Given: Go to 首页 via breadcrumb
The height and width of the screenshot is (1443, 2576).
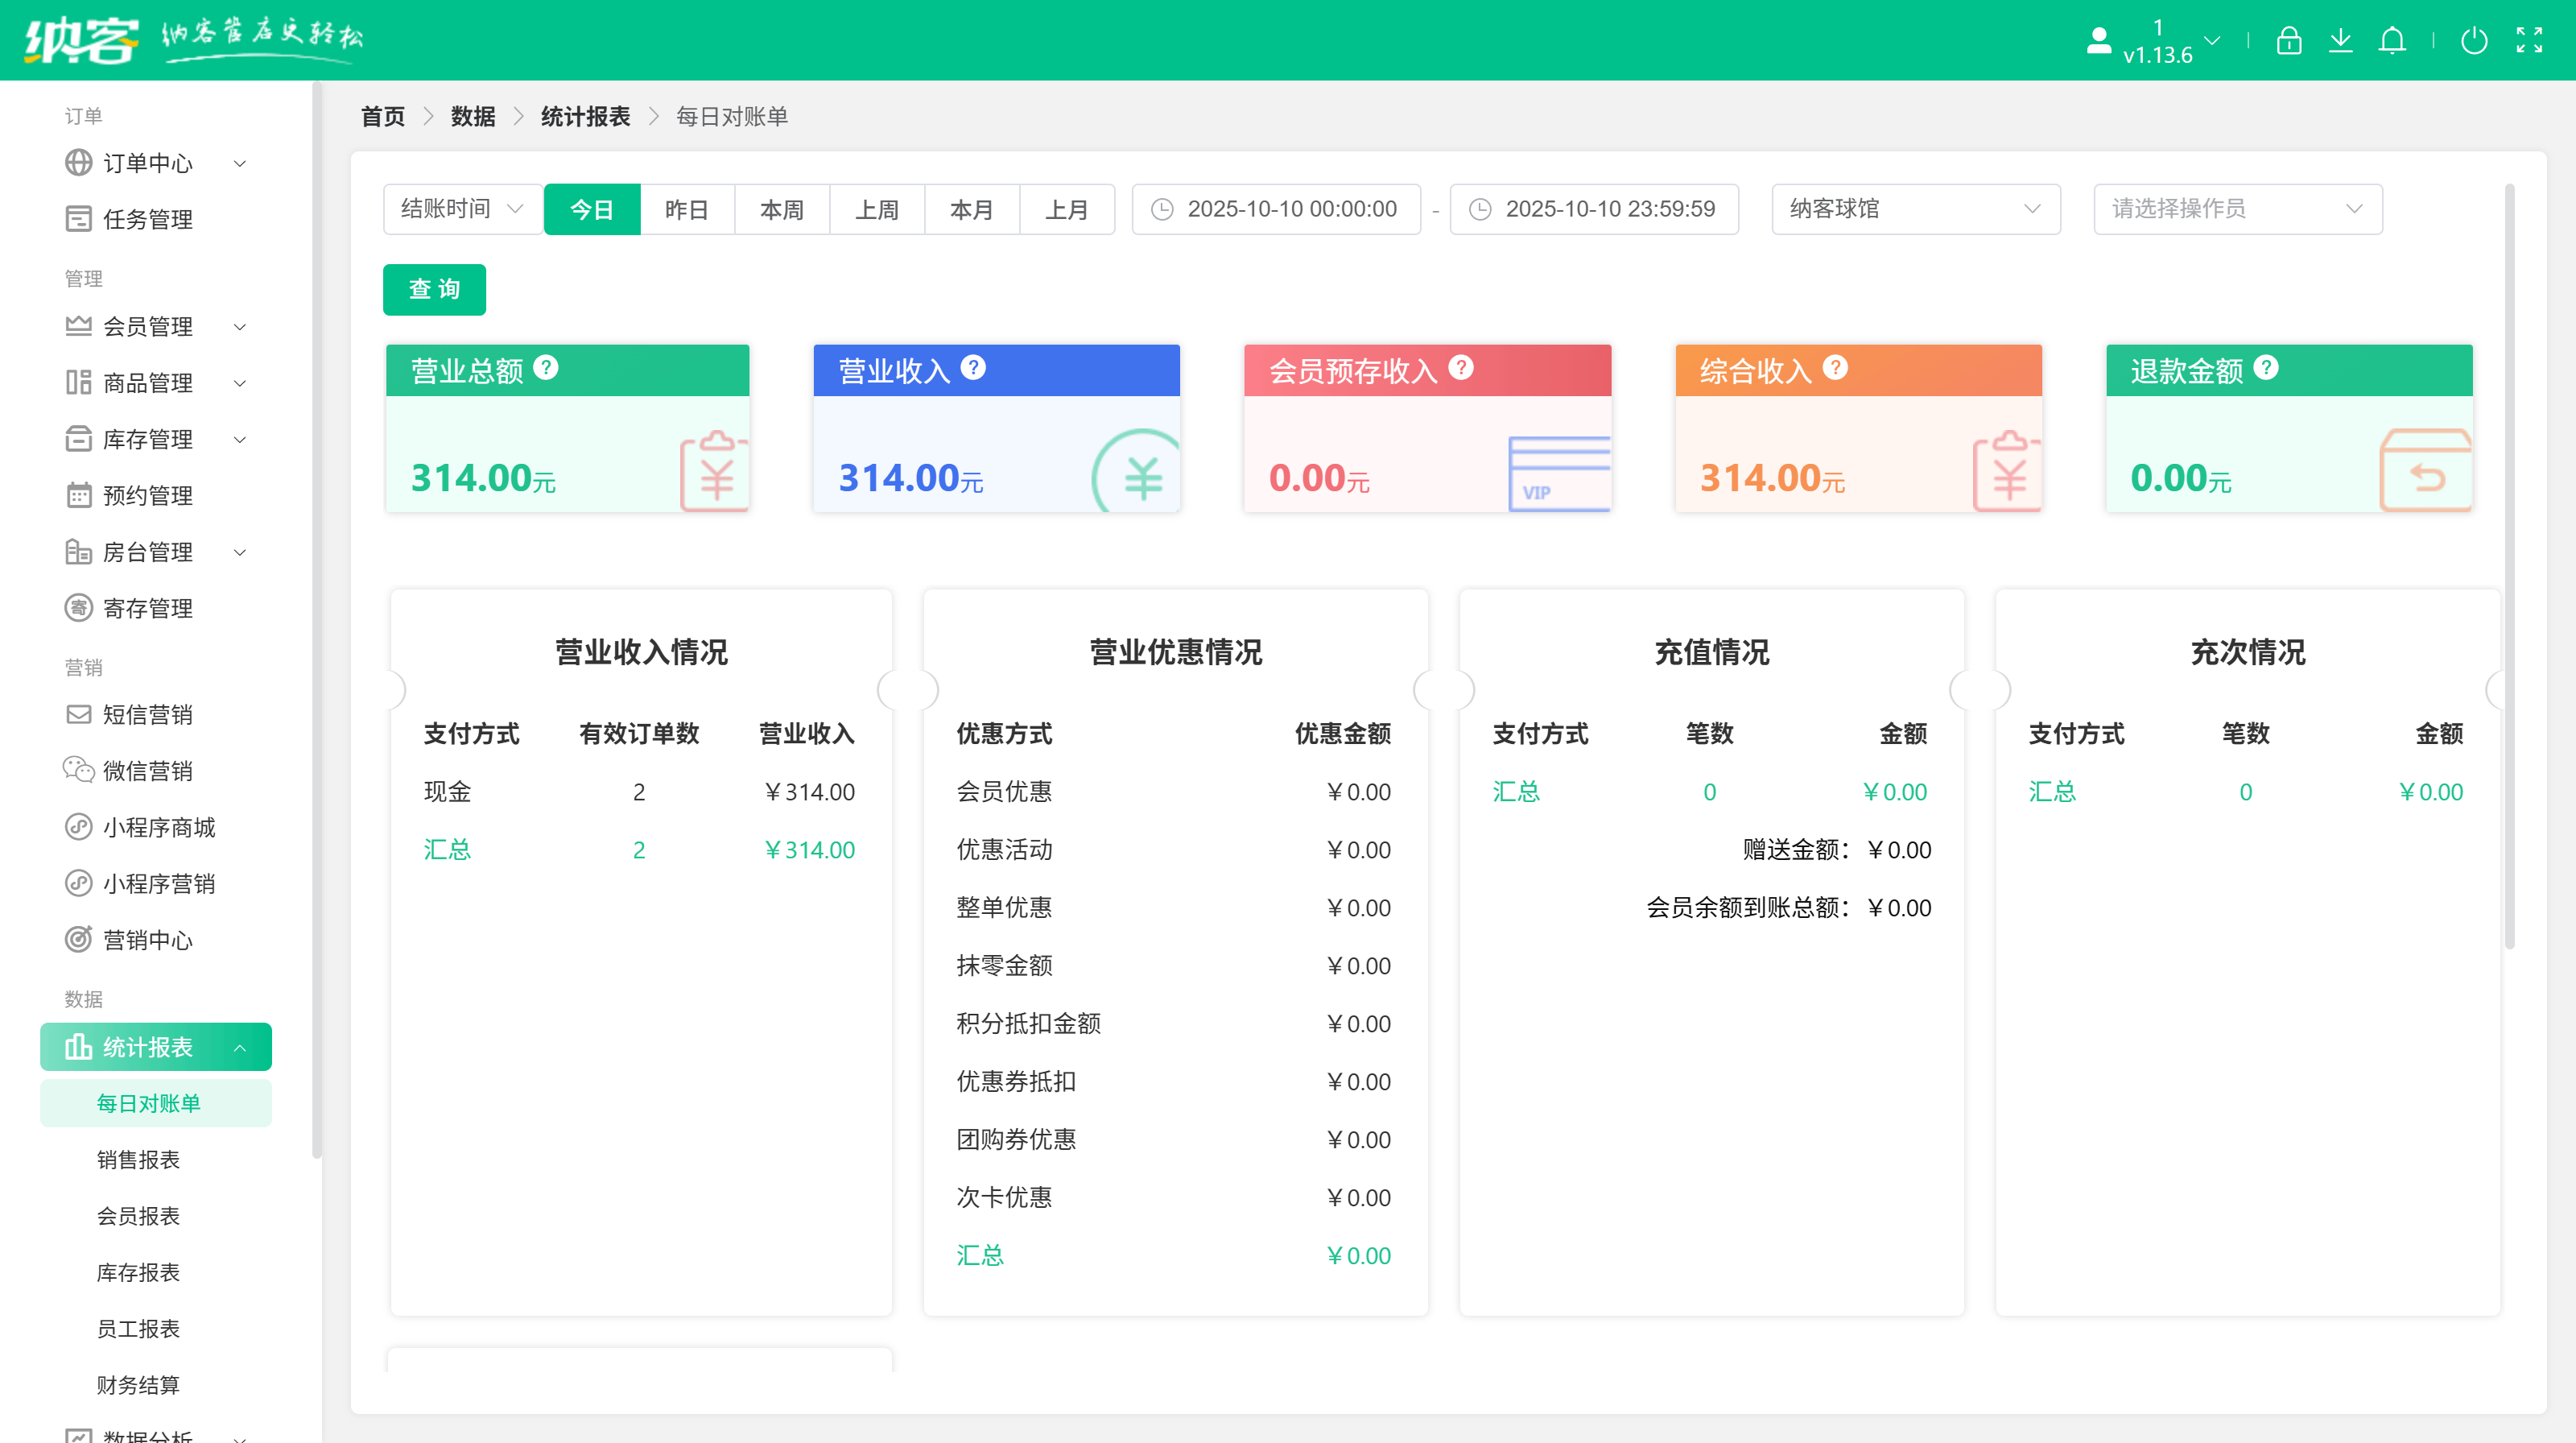Looking at the screenshot, I should pyautogui.click(x=382, y=116).
